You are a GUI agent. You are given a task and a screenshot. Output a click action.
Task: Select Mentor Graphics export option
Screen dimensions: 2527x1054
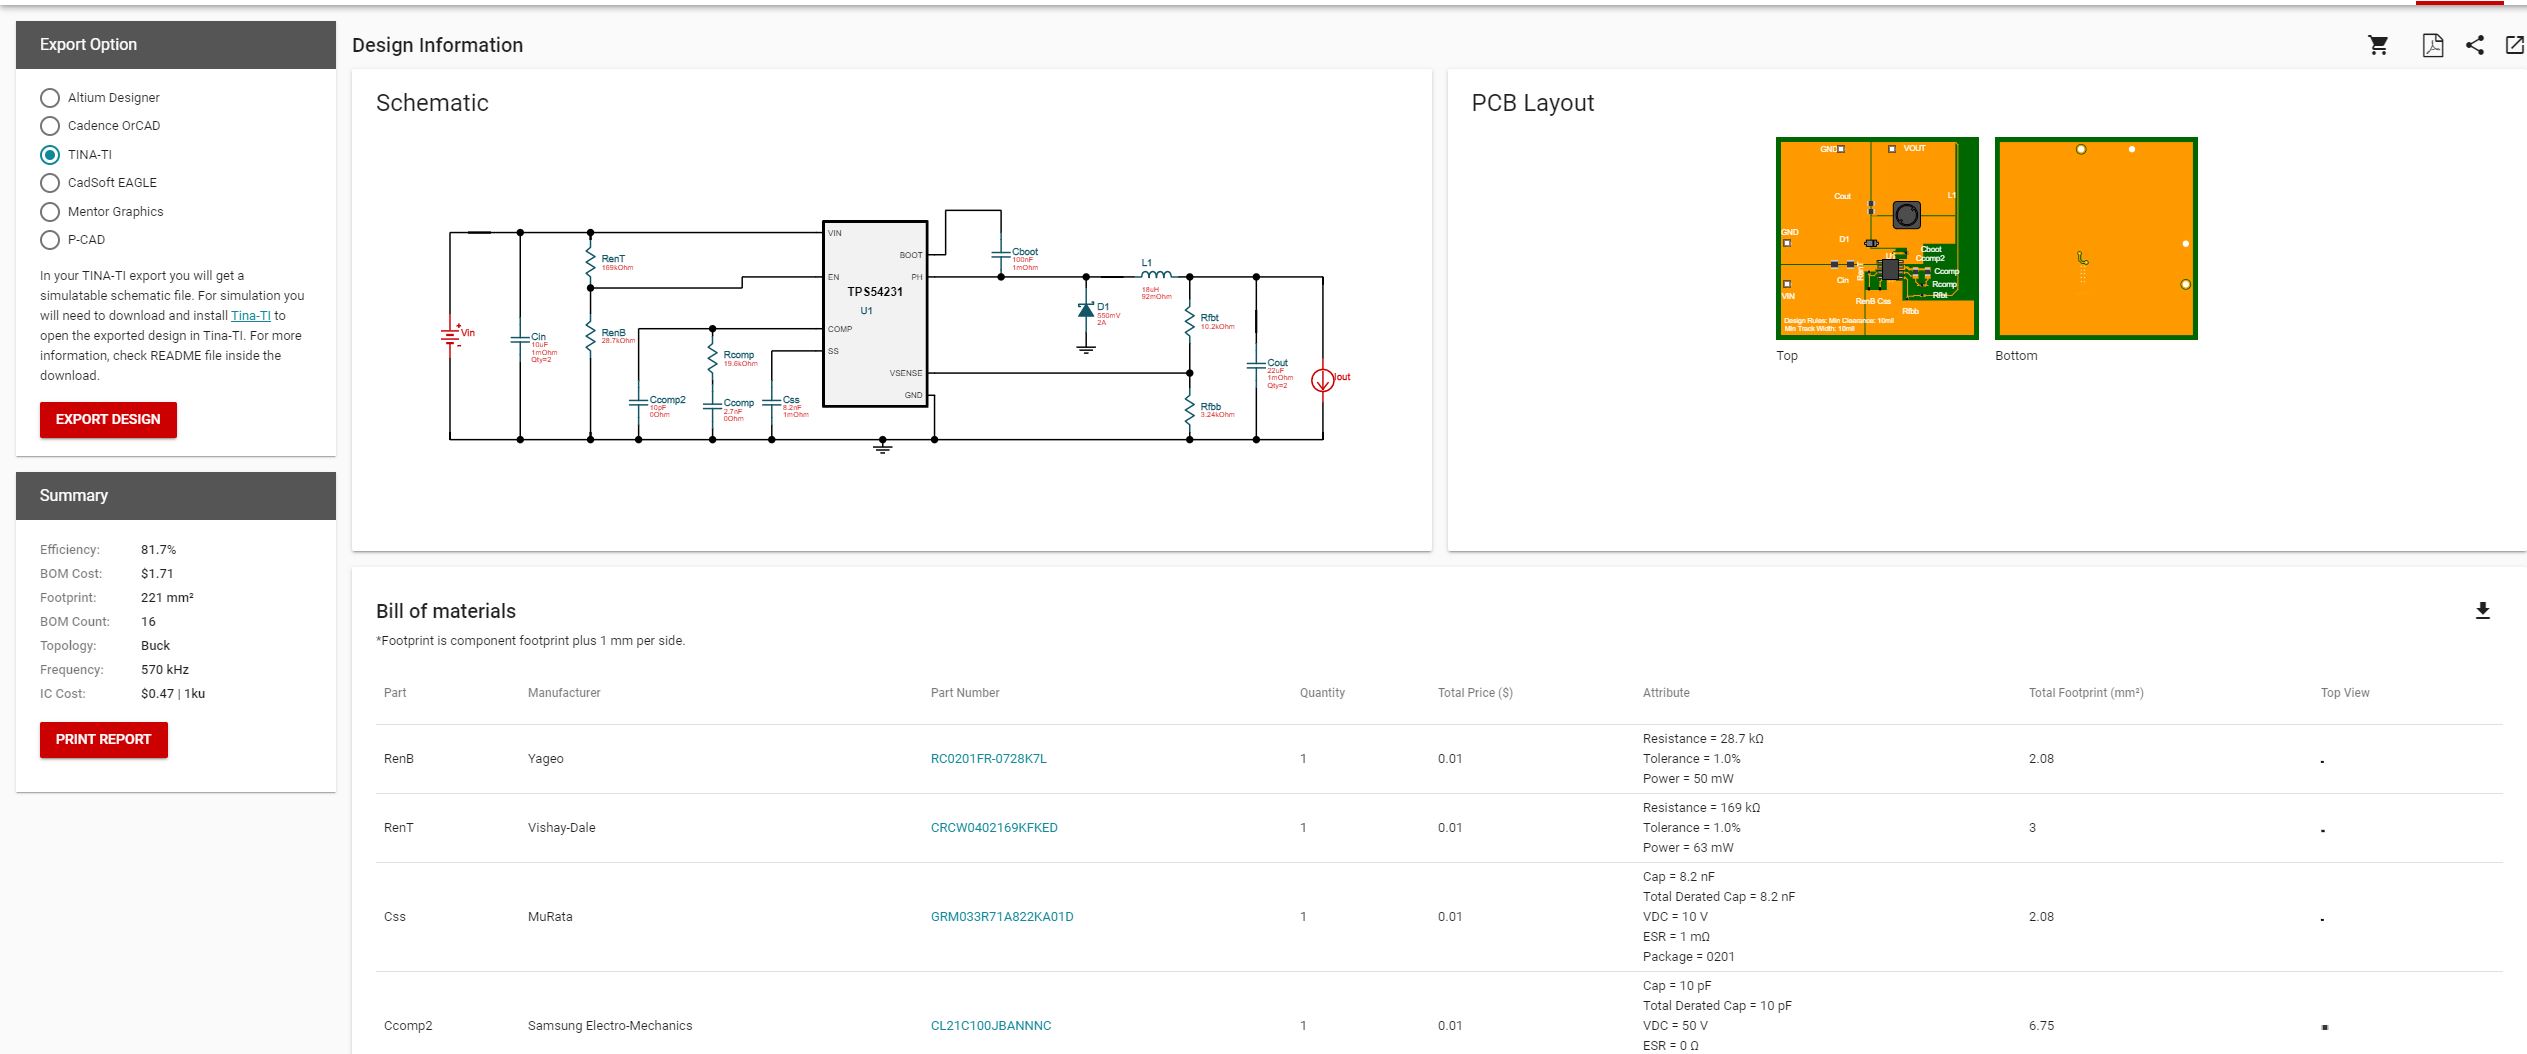click(x=50, y=212)
